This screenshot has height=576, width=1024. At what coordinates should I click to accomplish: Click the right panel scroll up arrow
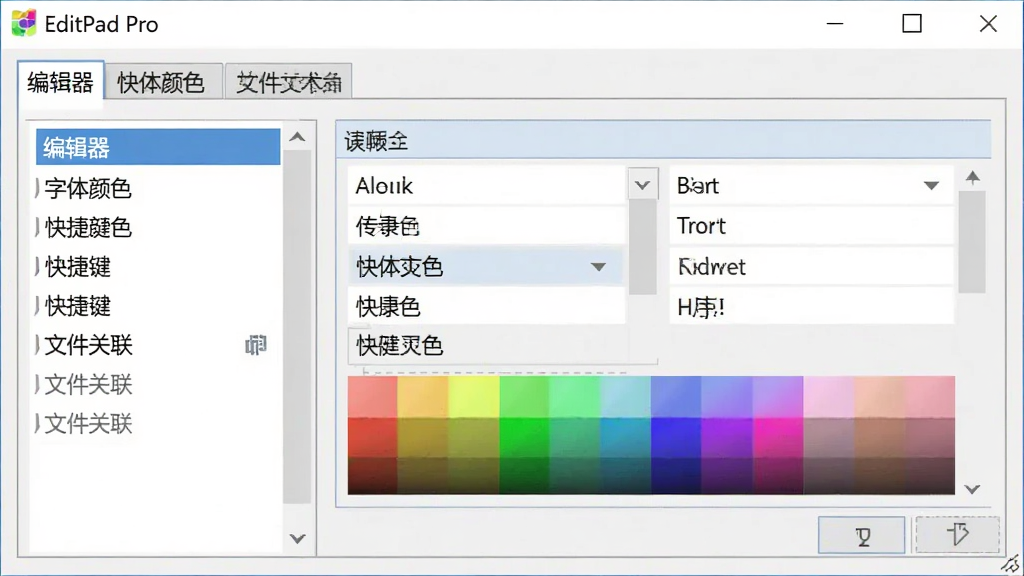click(x=973, y=178)
